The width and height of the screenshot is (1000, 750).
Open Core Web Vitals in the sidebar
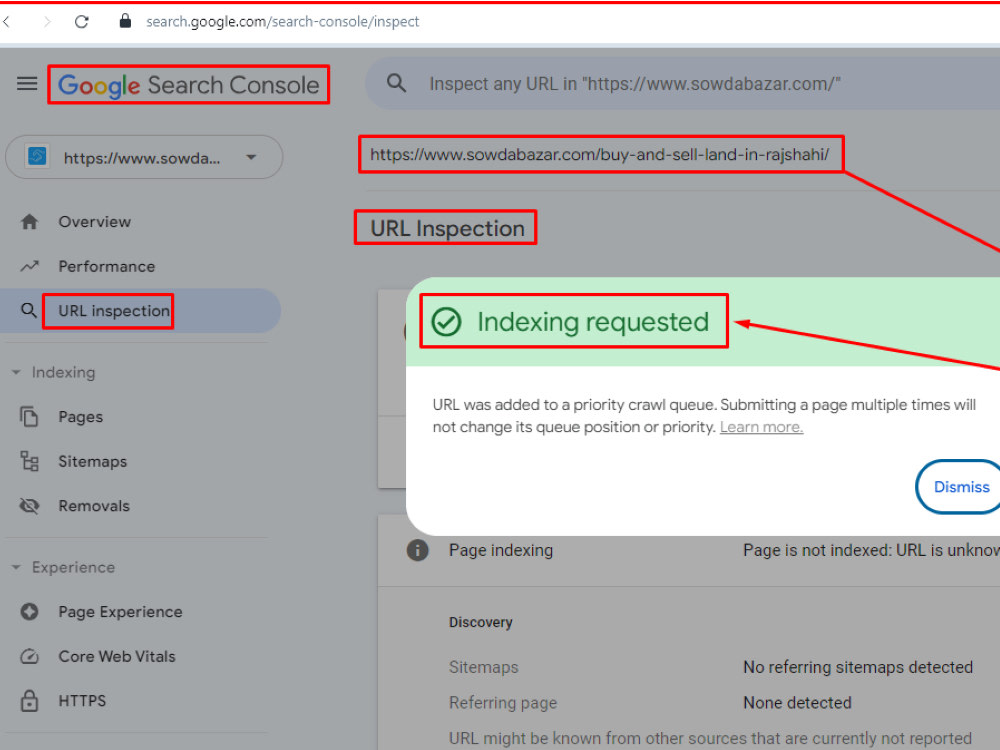click(117, 656)
